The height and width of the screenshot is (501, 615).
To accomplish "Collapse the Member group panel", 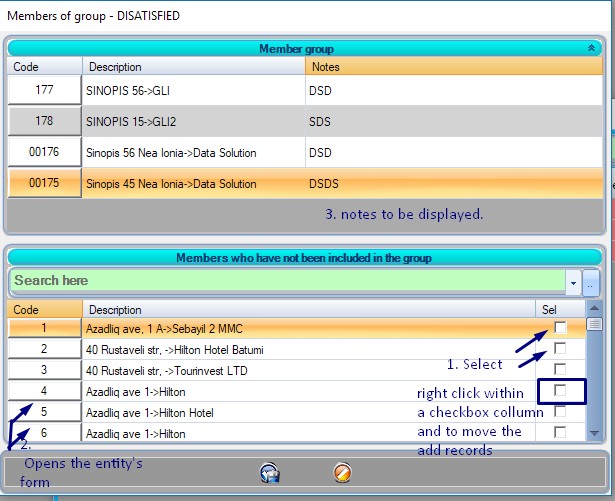I will click(589, 48).
